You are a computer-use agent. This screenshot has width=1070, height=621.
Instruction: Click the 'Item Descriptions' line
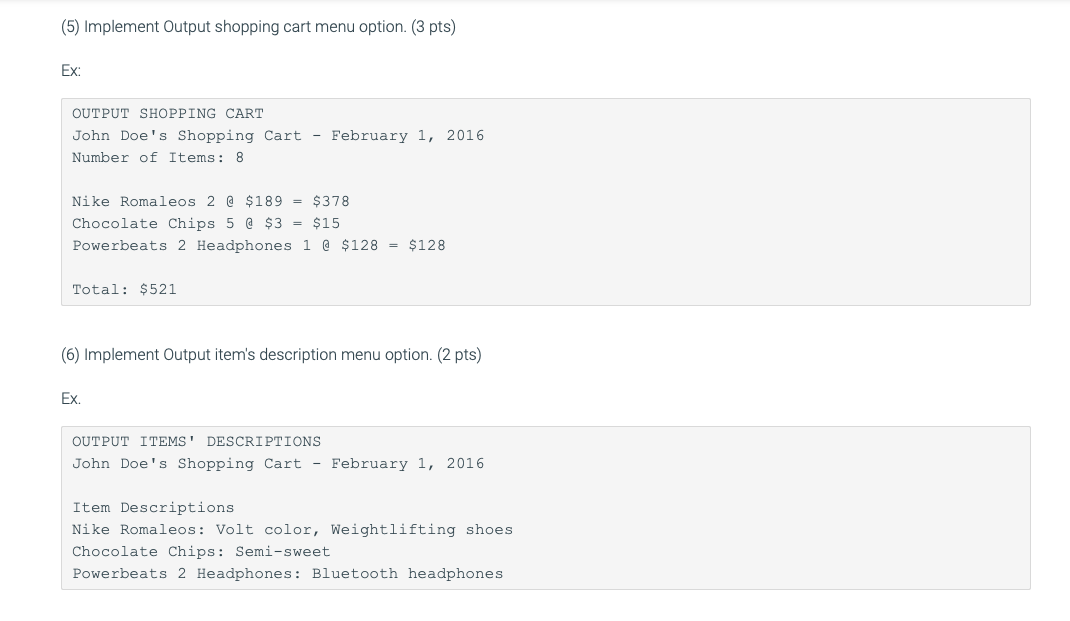[153, 508]
